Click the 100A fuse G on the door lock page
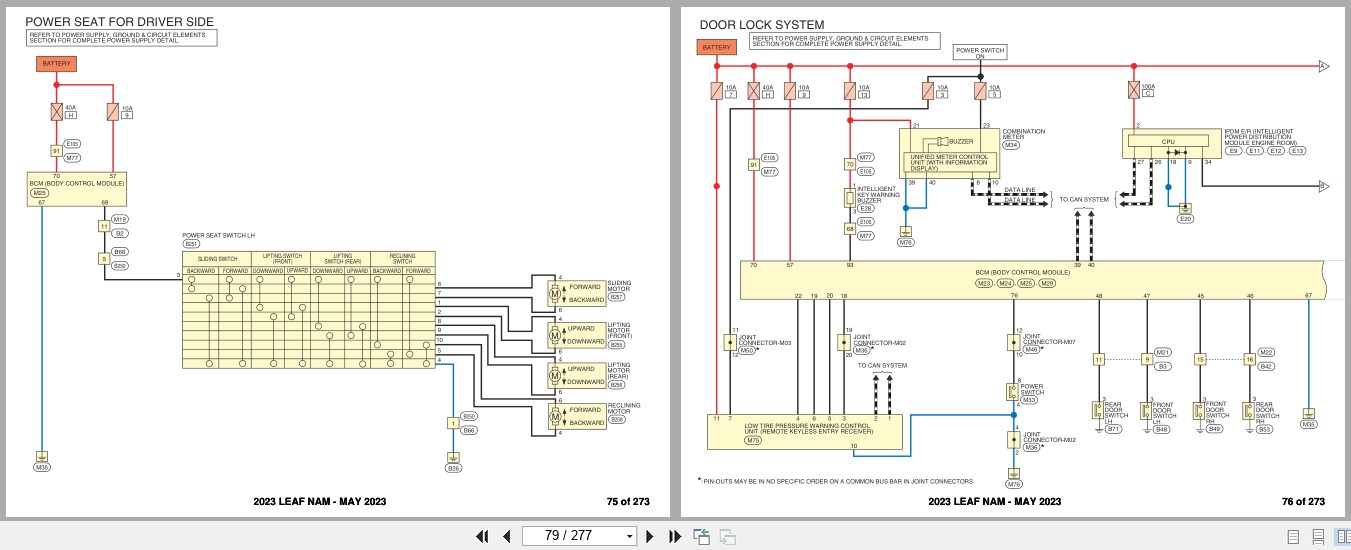Screen dimensions: 1351x550 [x=1134, y=90]
